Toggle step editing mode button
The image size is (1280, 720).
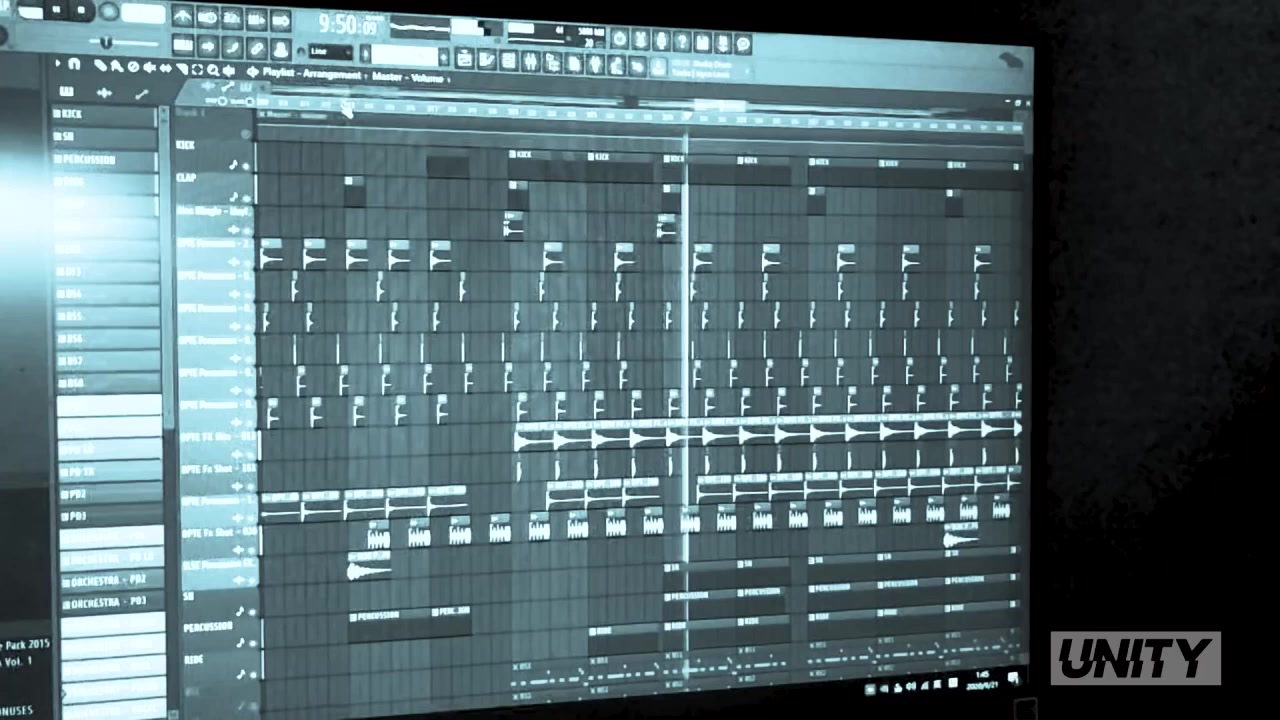point(232,47)
